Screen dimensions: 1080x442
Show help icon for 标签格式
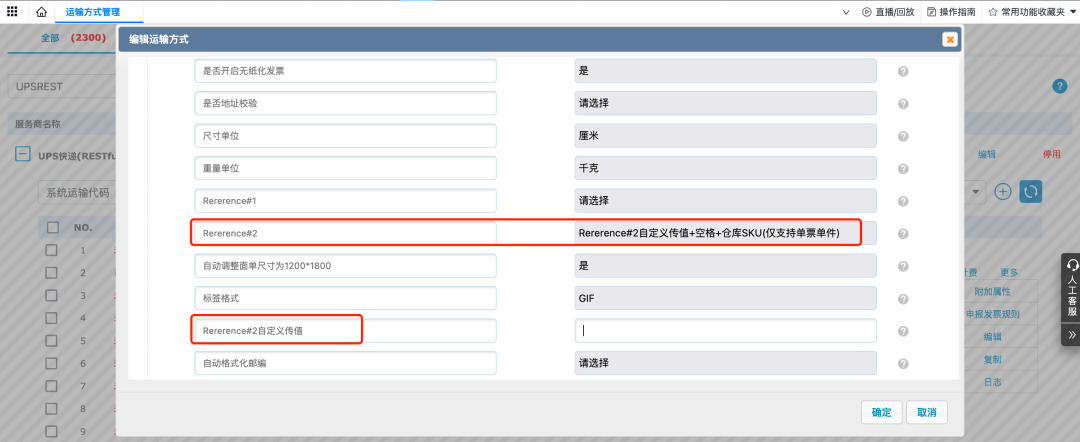click(903, 299)
